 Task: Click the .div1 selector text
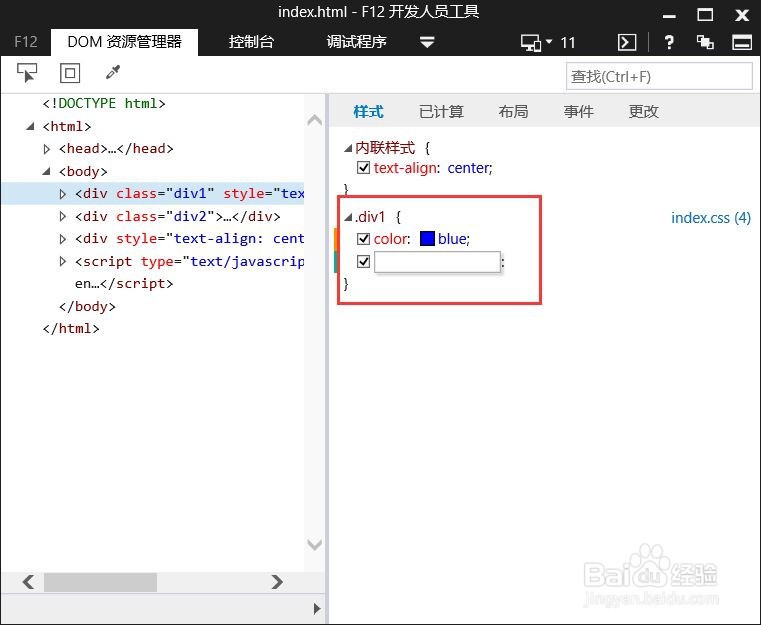[x=370, y=217]
